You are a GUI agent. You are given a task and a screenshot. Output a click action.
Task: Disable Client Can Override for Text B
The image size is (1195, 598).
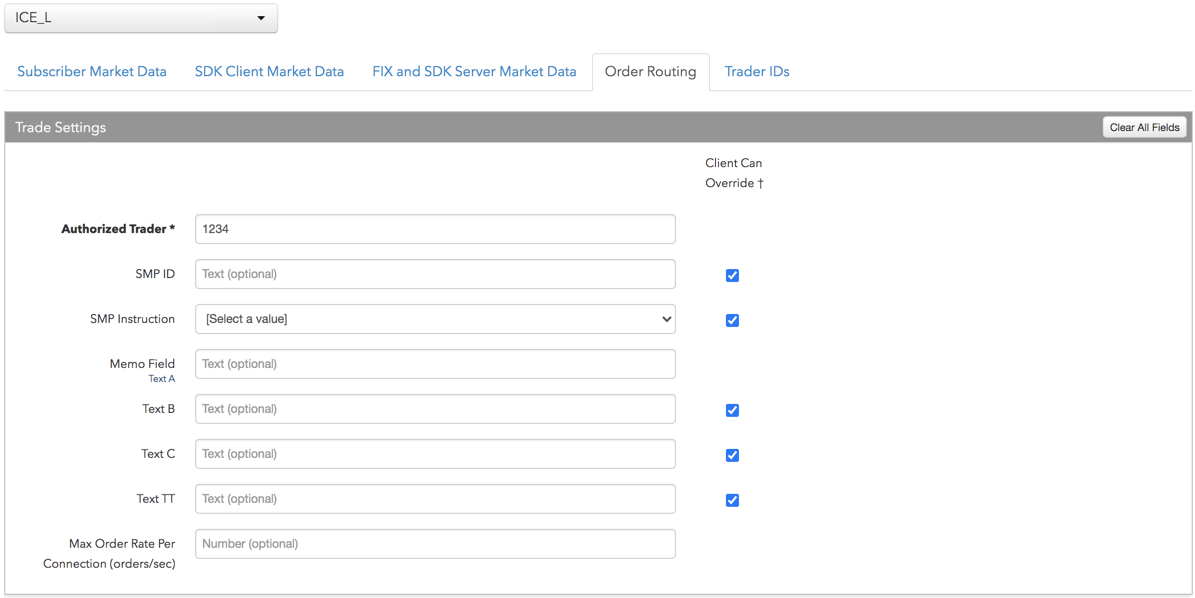pos(732,410)
